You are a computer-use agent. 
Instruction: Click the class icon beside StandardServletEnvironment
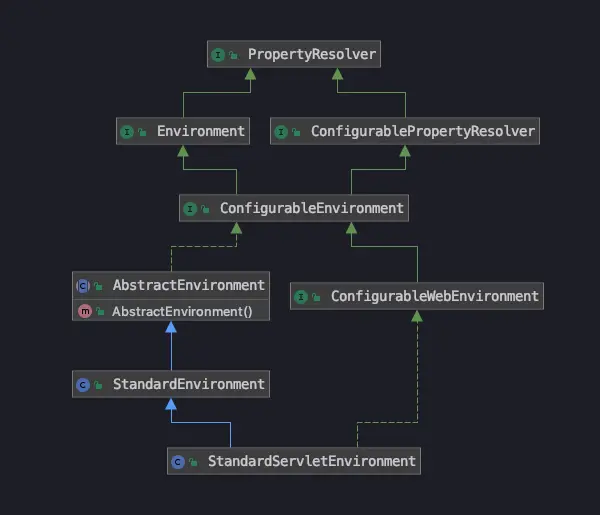178,462
